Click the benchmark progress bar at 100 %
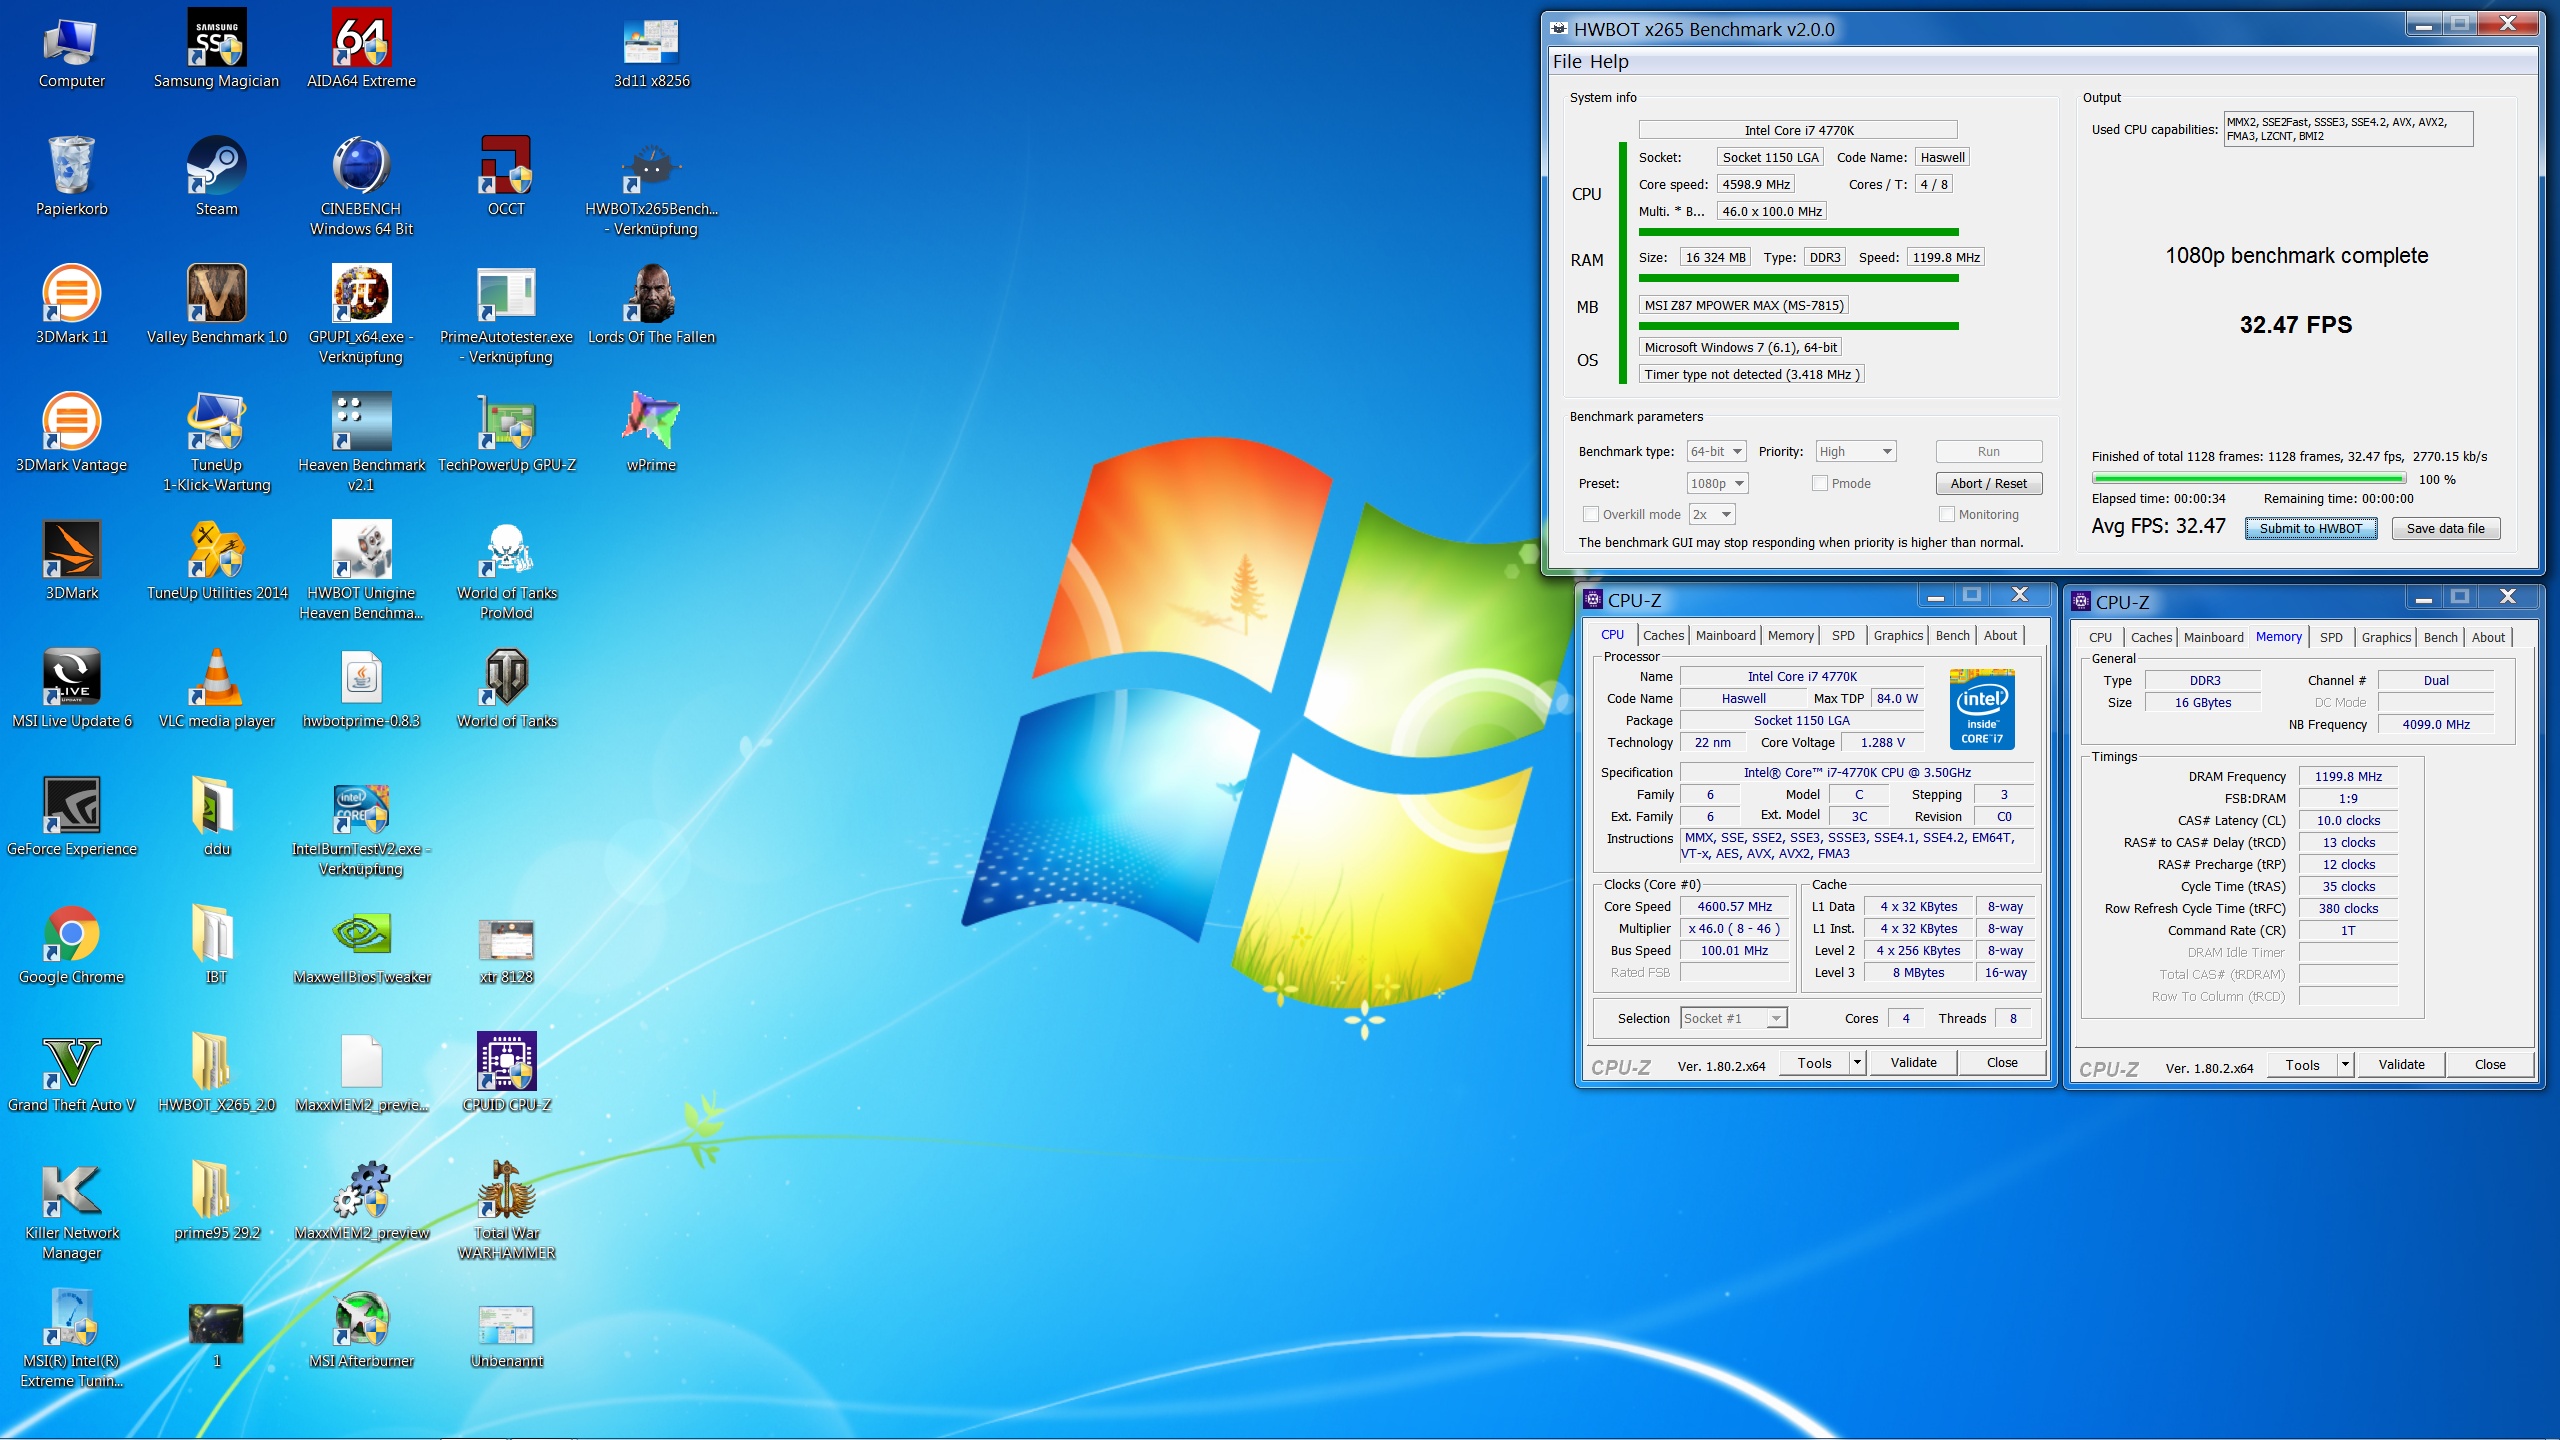2560x1440 pixels. [x=2249, y=479]
